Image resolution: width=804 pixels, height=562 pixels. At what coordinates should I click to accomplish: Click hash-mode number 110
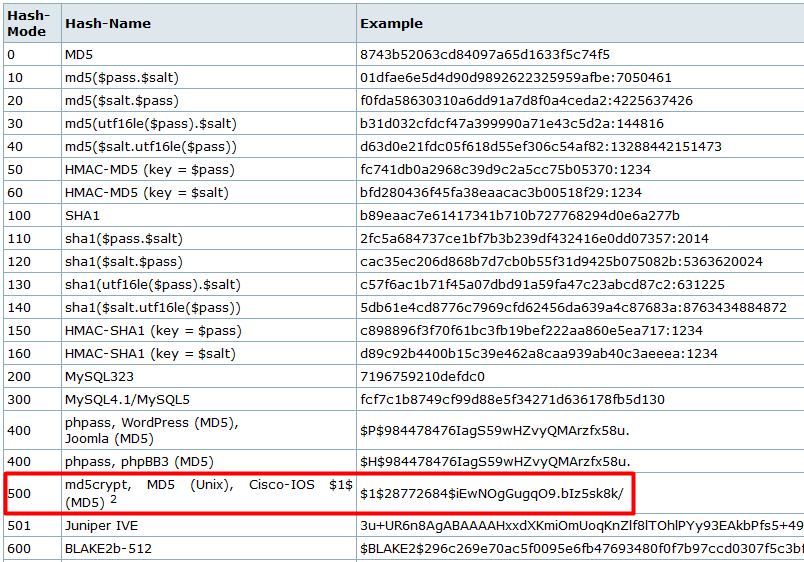click(18, 238)
